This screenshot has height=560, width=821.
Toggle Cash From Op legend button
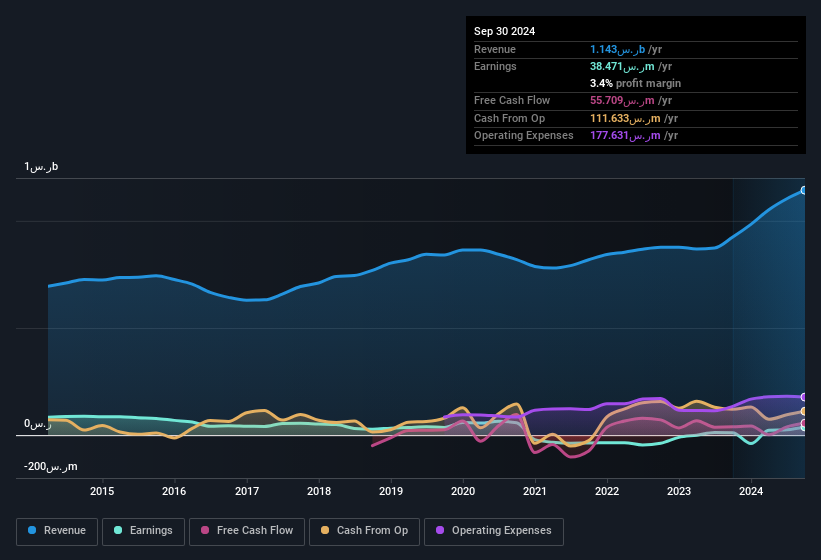tap(363, 531)
